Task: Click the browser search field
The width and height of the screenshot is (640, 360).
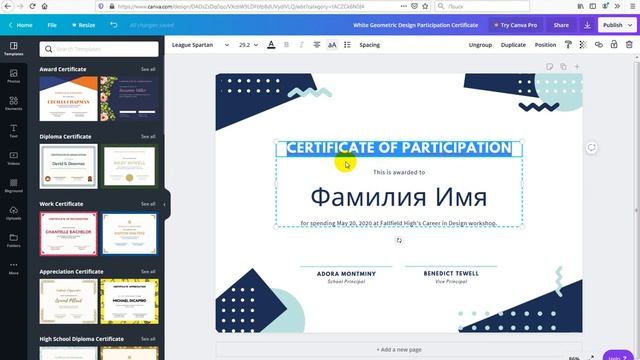Action: click(x=482, y=6)
